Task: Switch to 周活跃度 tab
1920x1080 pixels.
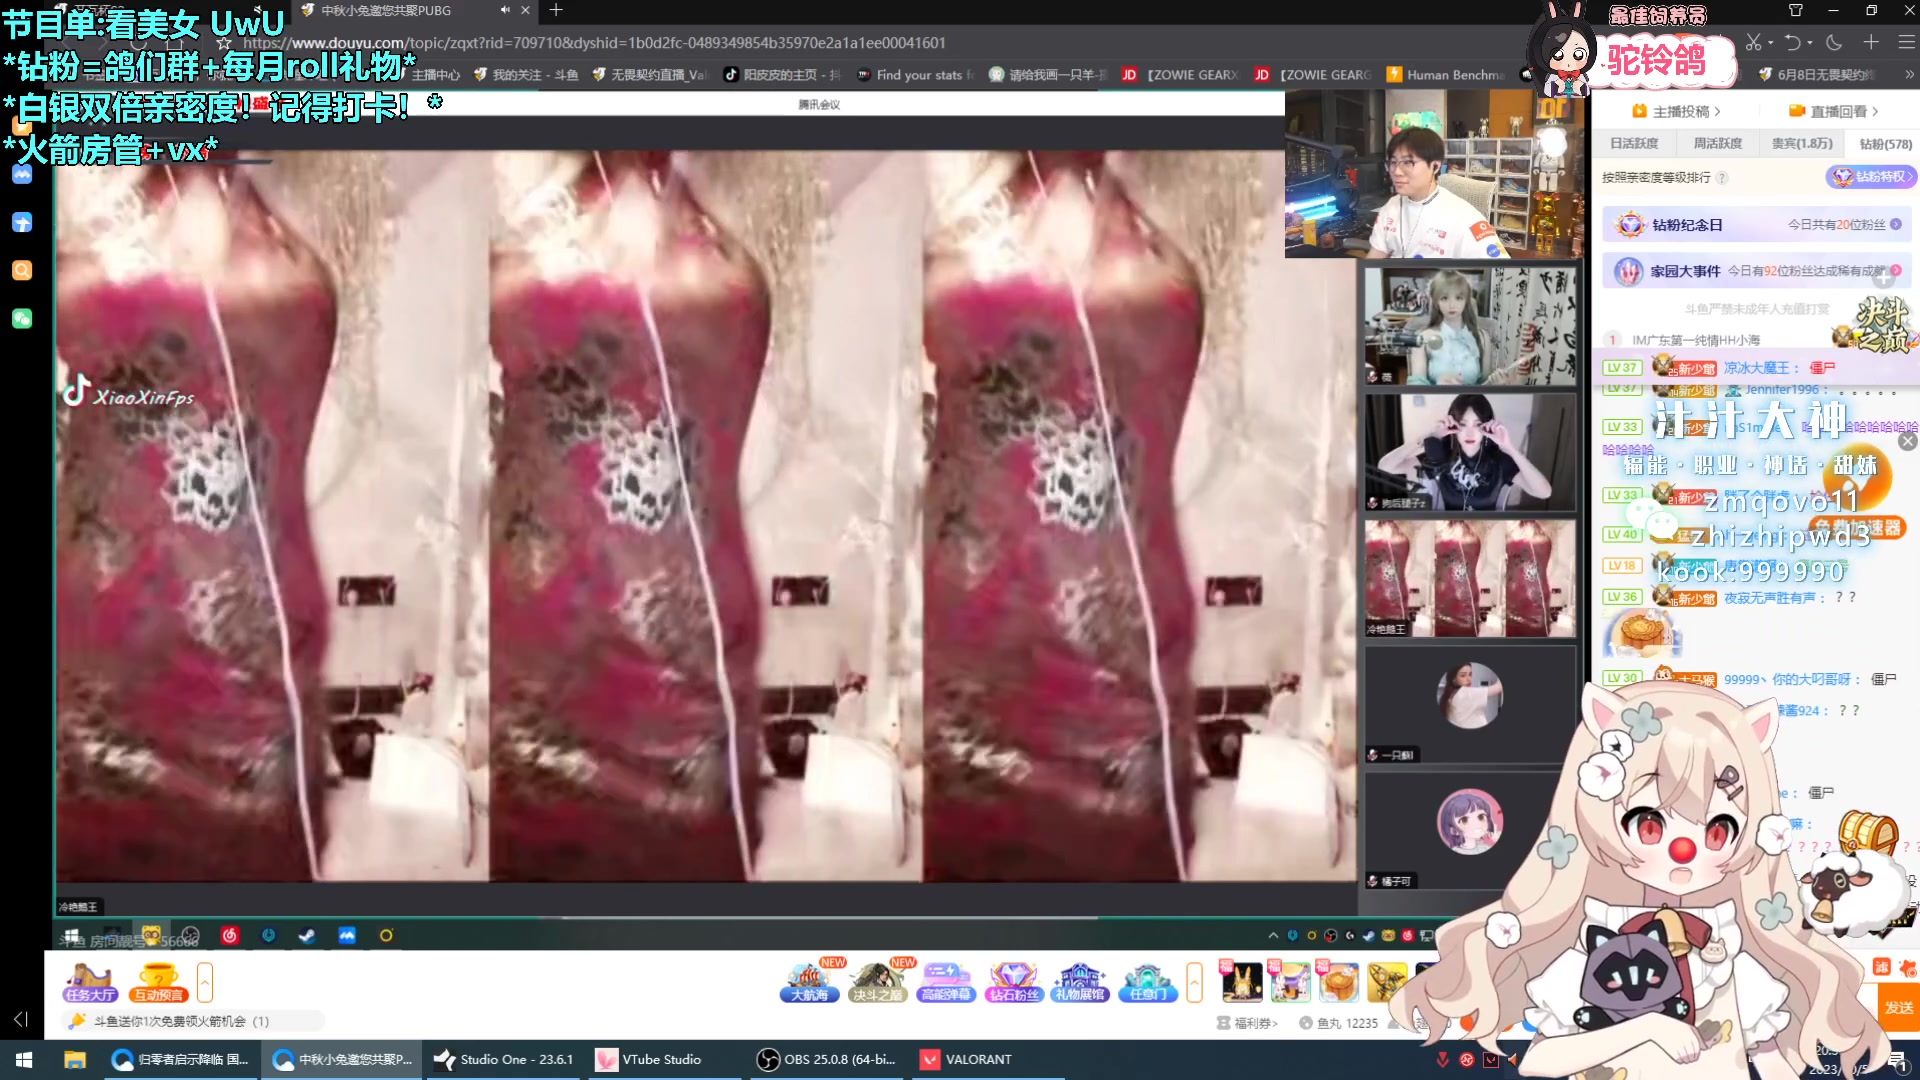Action: pyautogui.click(x=1718, y=144)
